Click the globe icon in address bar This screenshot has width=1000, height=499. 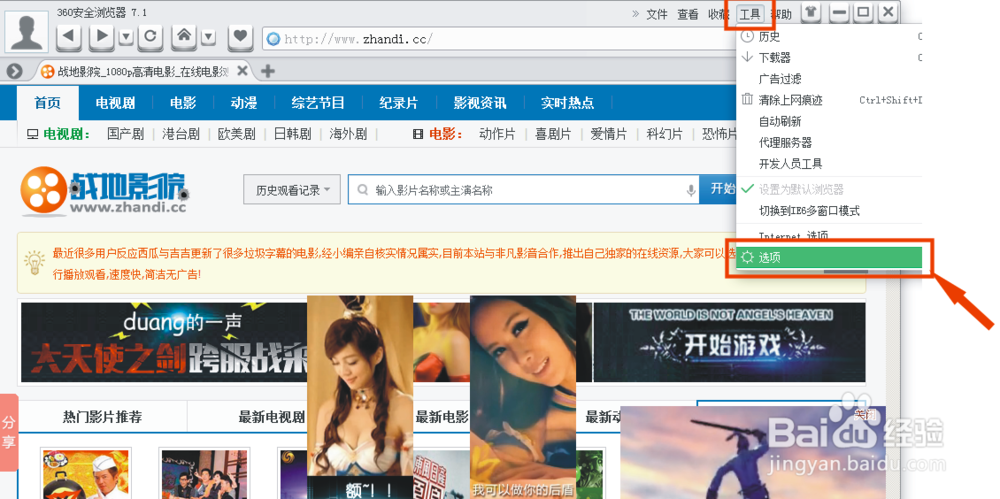click(274, 39)
